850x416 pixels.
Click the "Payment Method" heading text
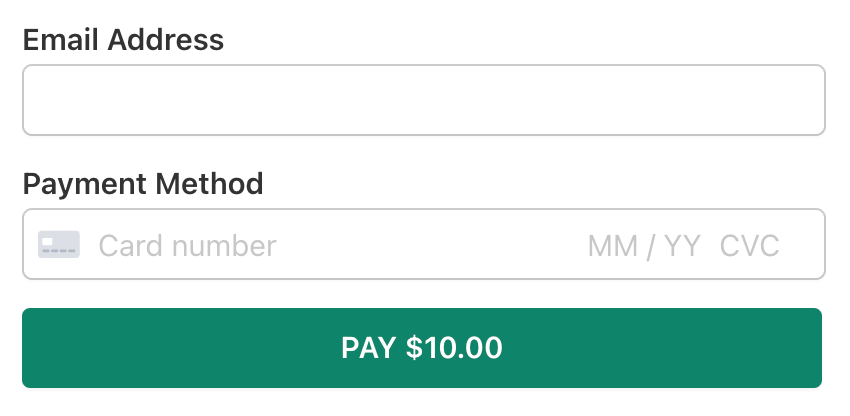pyautogui.click(x=143, y=184)
